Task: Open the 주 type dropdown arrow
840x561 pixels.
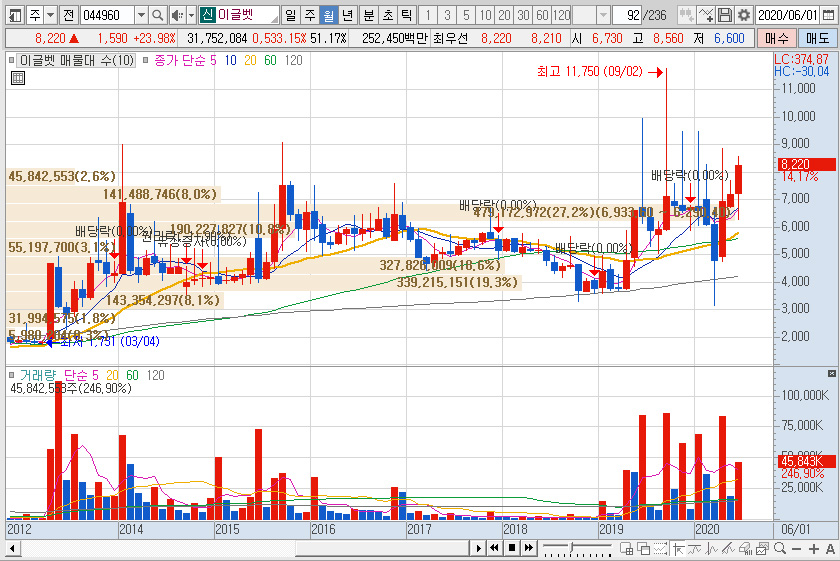Action: tap(50, 15)
